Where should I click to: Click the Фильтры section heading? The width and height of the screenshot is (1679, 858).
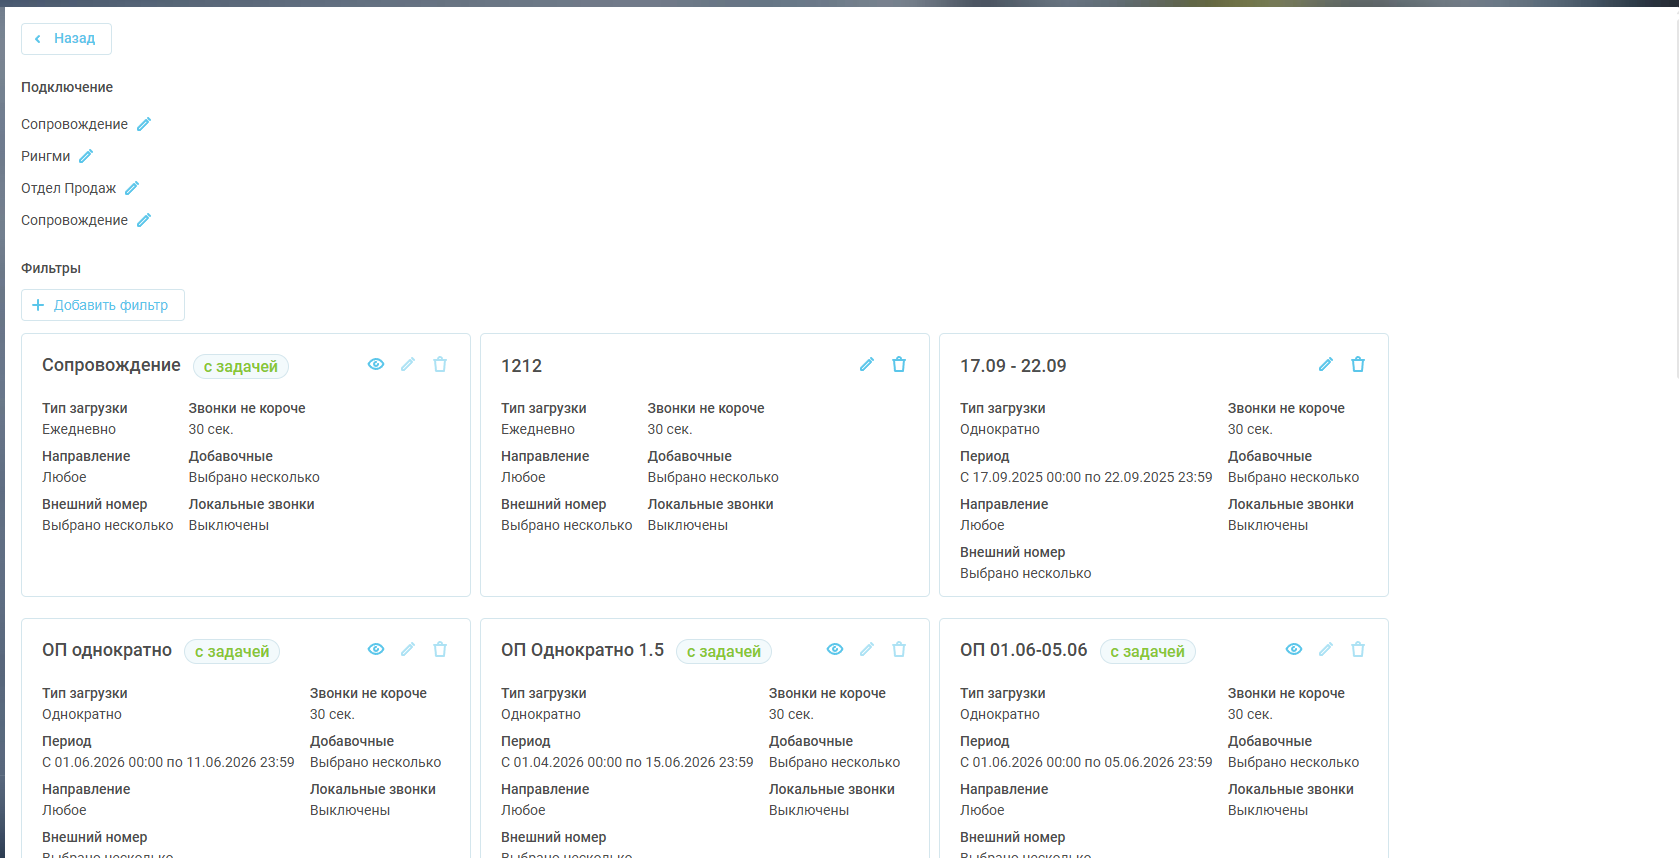(x=51, y=268)
